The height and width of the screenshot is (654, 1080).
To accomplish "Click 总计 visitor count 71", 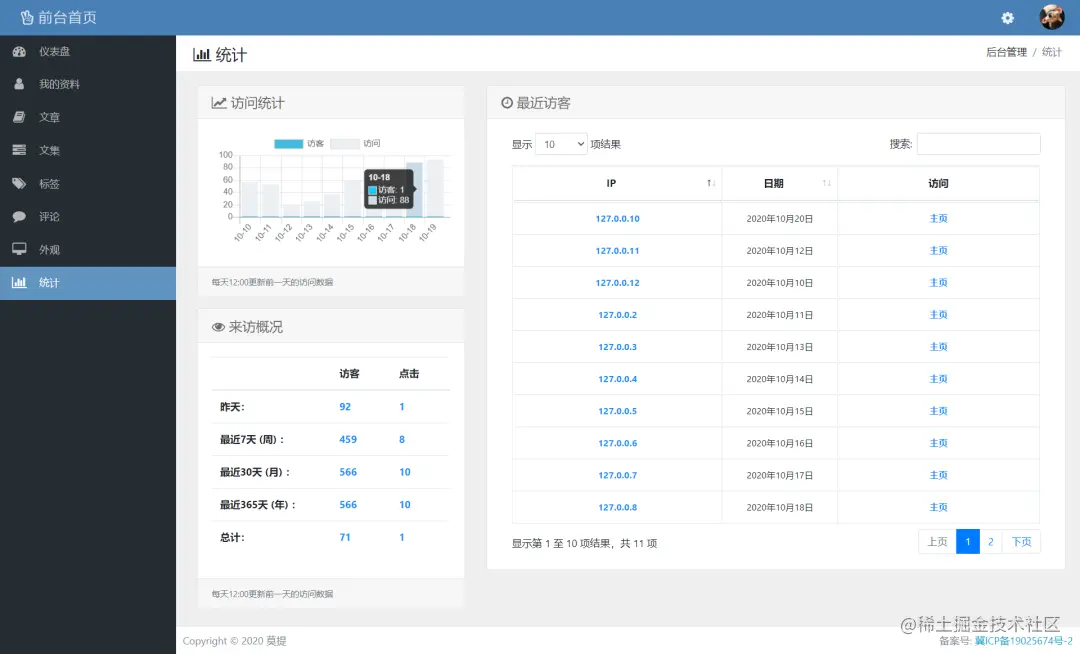I will click(x=345, y=538).
